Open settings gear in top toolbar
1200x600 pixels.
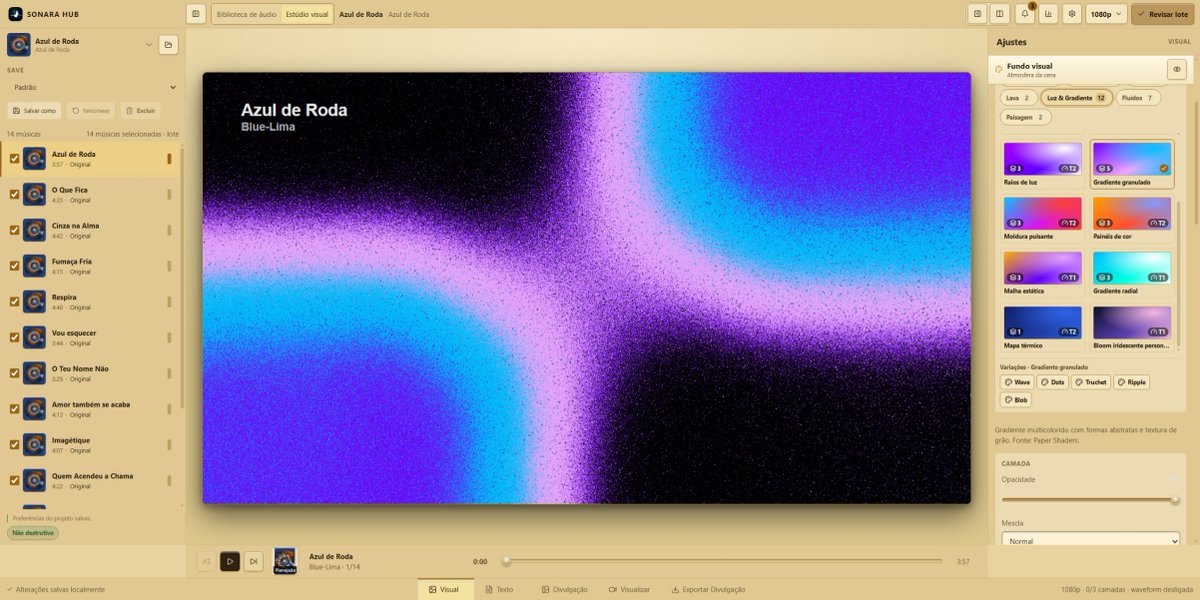tap(1072, 14)
